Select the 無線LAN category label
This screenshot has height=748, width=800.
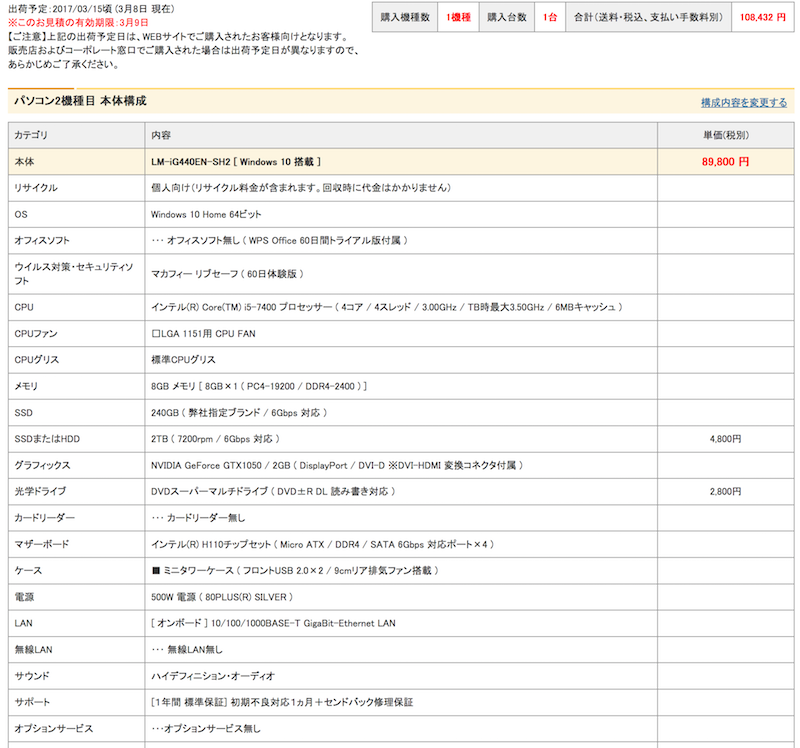[33, 650]
